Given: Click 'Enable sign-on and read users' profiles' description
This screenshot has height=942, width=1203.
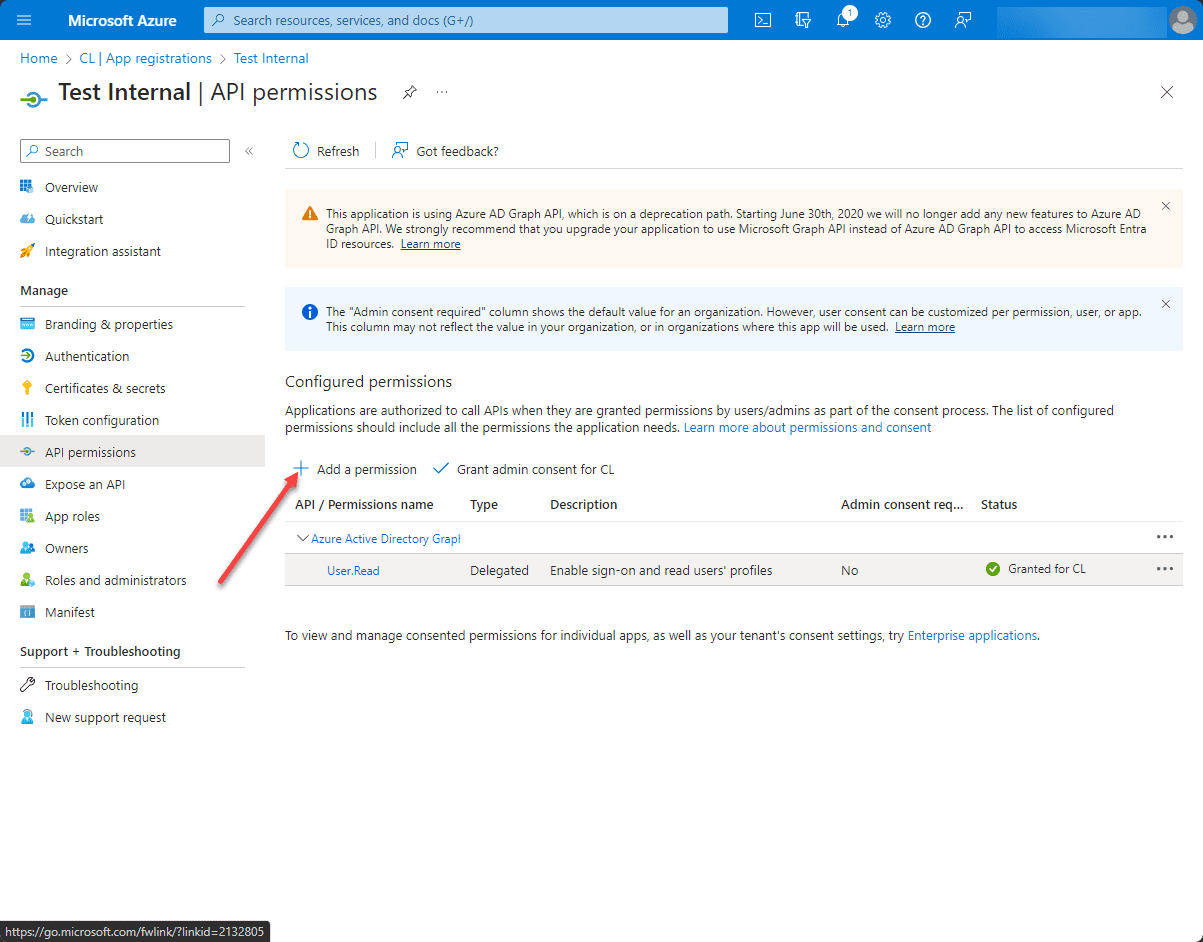Looking at the screenshot, I should click(661, 570).
